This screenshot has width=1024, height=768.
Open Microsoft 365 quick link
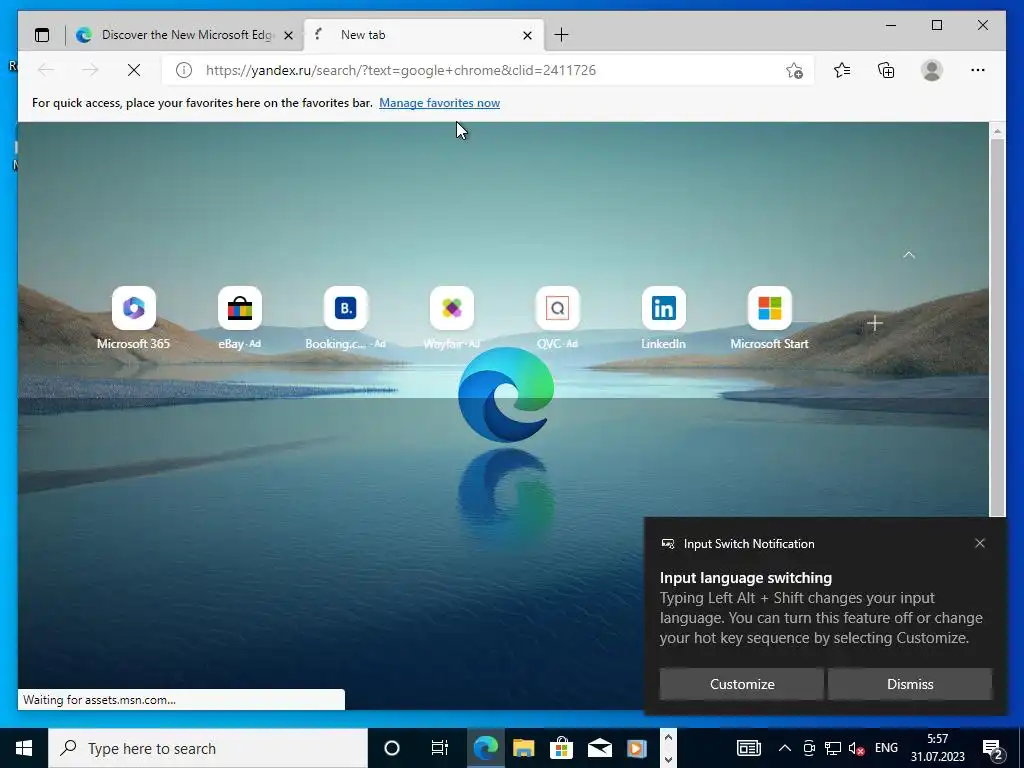pos(133,318)
